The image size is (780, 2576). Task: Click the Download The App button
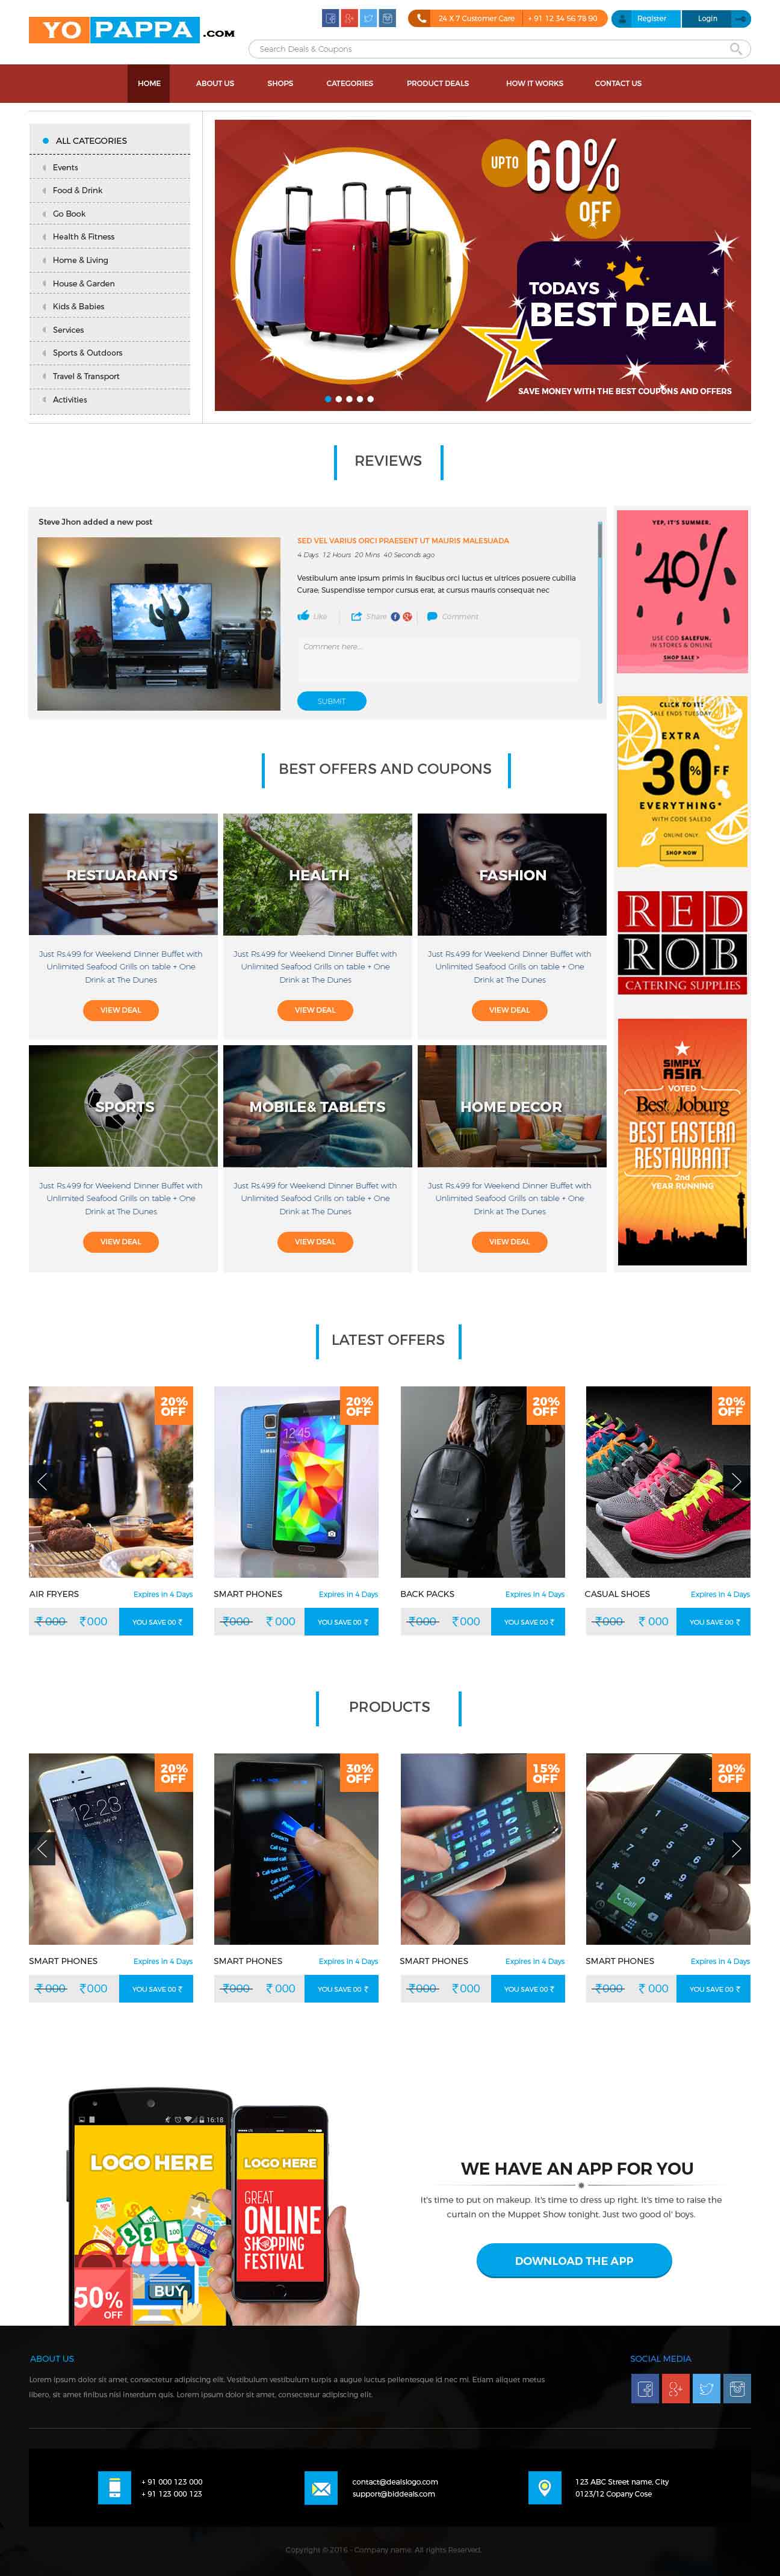574,2260
